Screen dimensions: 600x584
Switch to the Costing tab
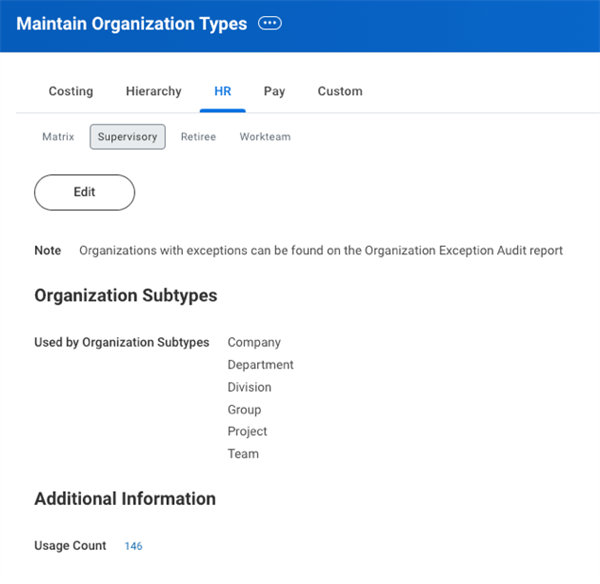click(x=71, y=91)
